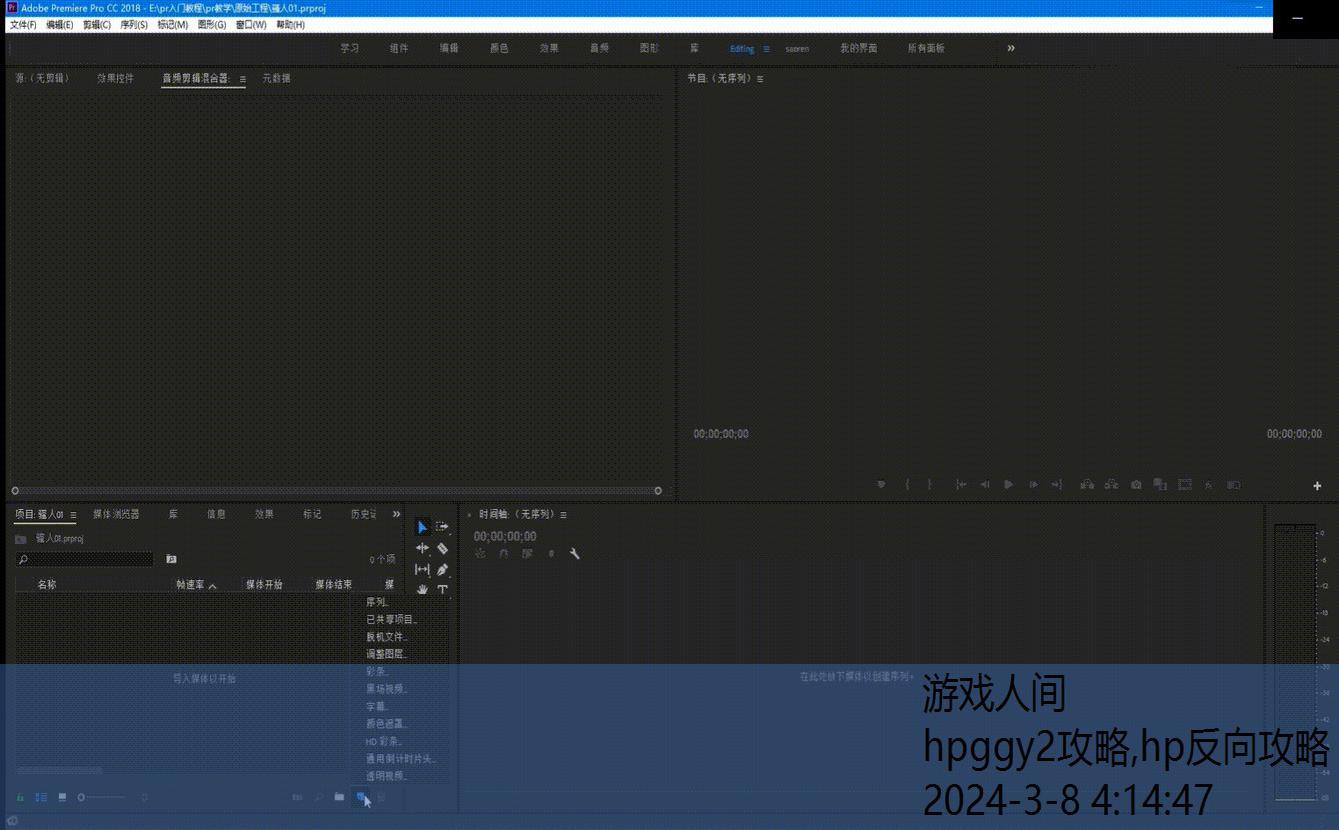Step back one frame in Program monitor
1339x830 pixels.
[985, 484]
